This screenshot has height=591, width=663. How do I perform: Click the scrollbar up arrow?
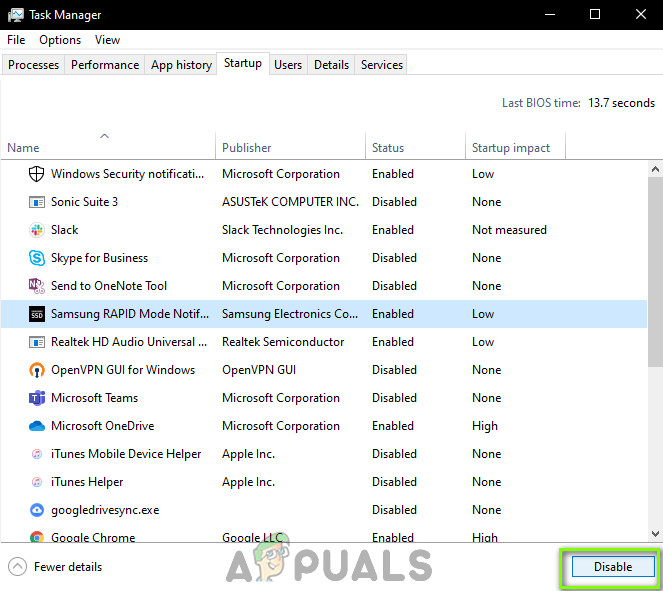click(x=655, y=170)
